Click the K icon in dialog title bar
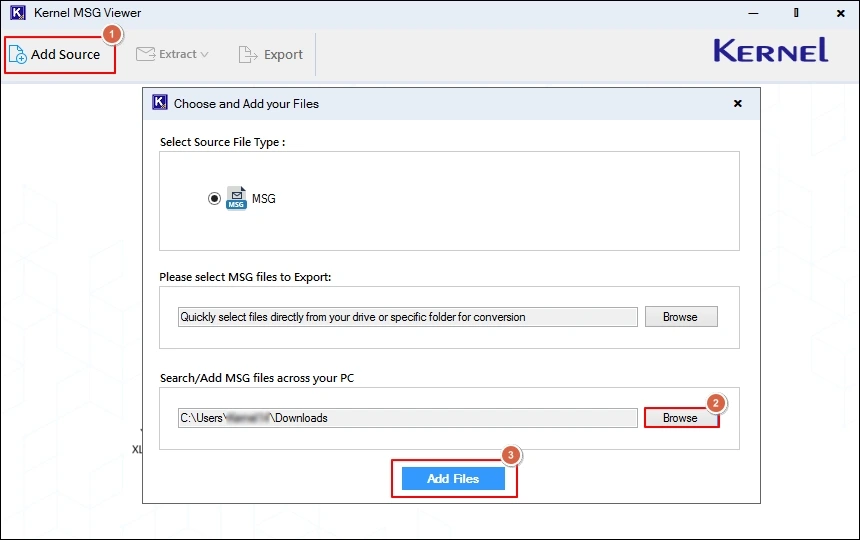The image size is (860, 540). 159,103
